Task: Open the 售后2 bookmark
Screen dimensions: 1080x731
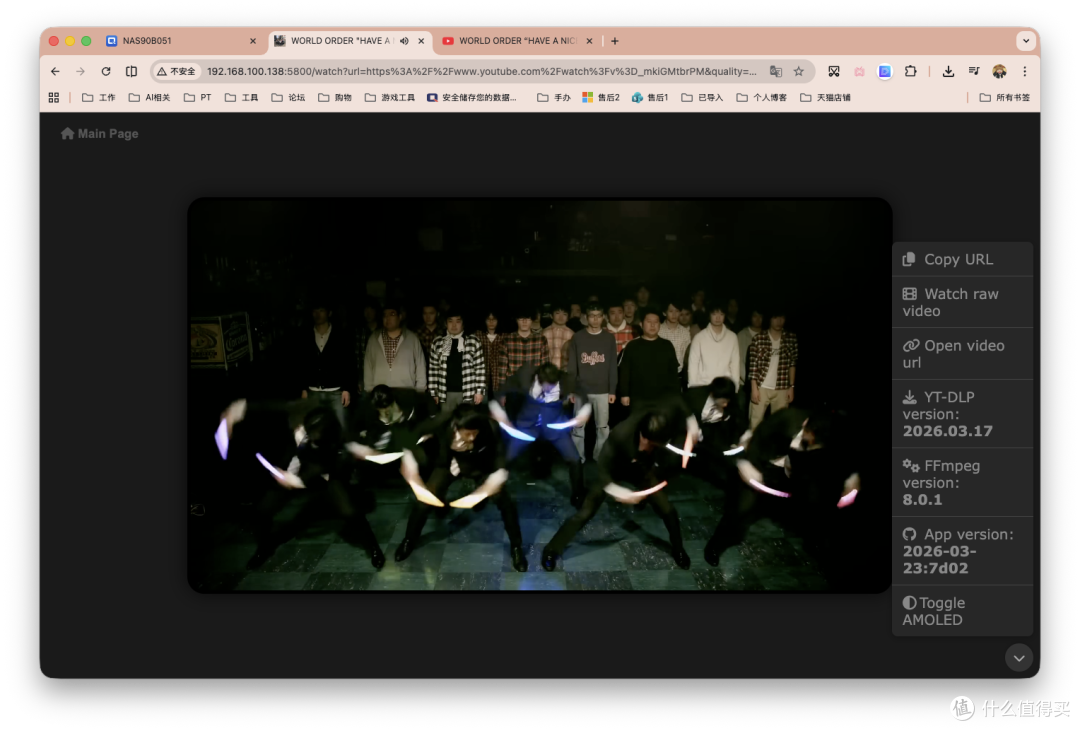Action: 601,97
